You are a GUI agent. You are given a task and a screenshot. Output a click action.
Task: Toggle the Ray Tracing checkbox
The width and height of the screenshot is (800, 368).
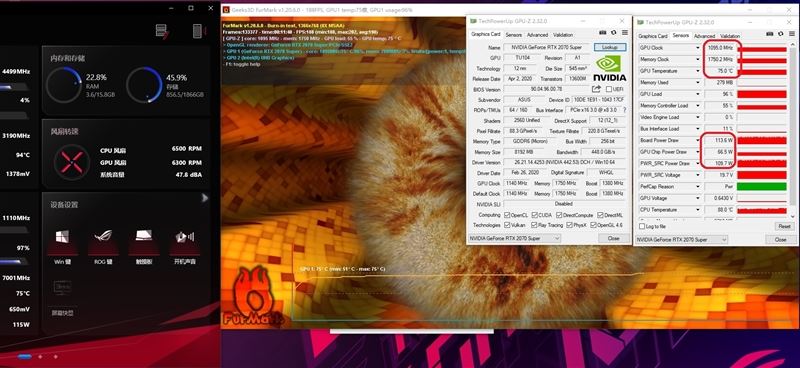pos(534,225)
